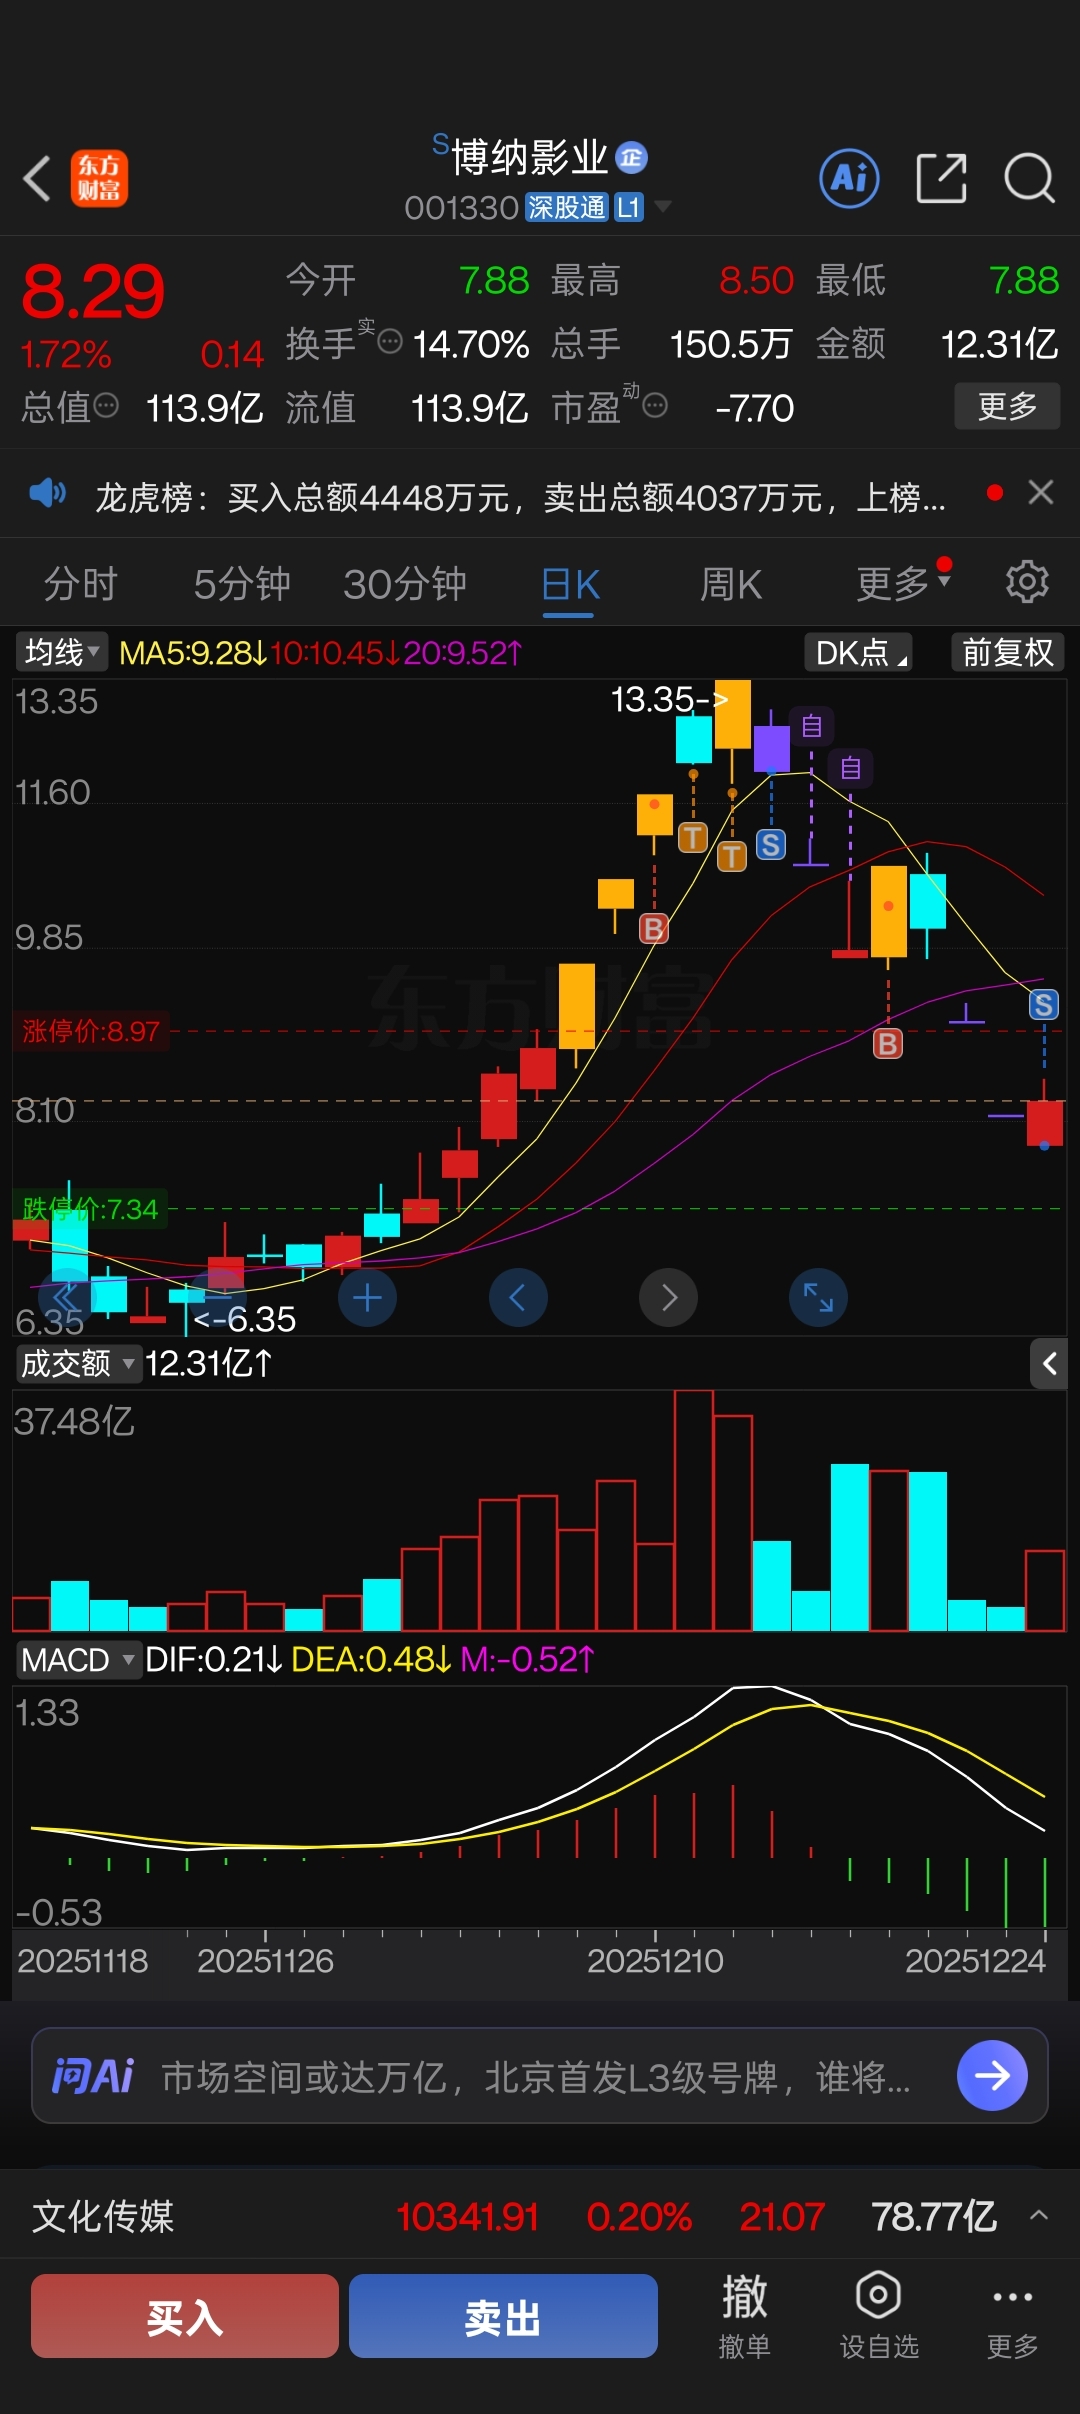Switch to 周K tab
Screen dimensions: 1080x2414
(x=731, y=583)
